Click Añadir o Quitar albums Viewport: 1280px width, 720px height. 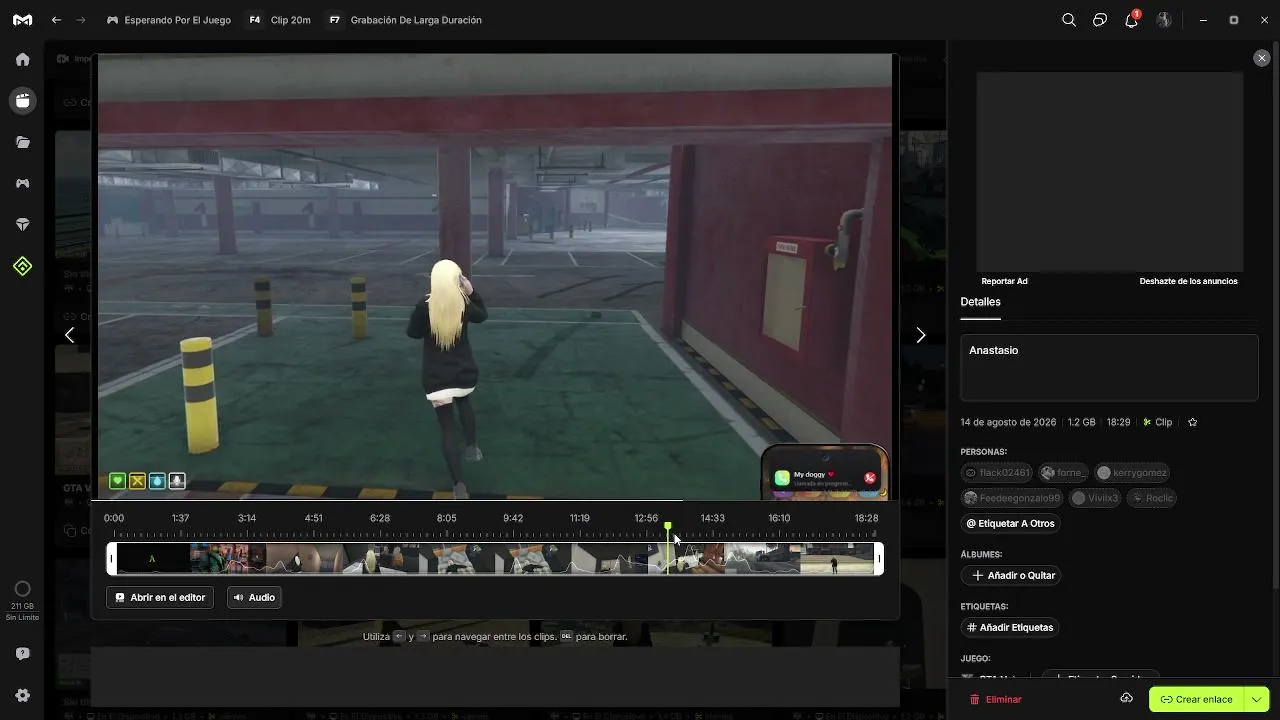tap(1013, 575)
